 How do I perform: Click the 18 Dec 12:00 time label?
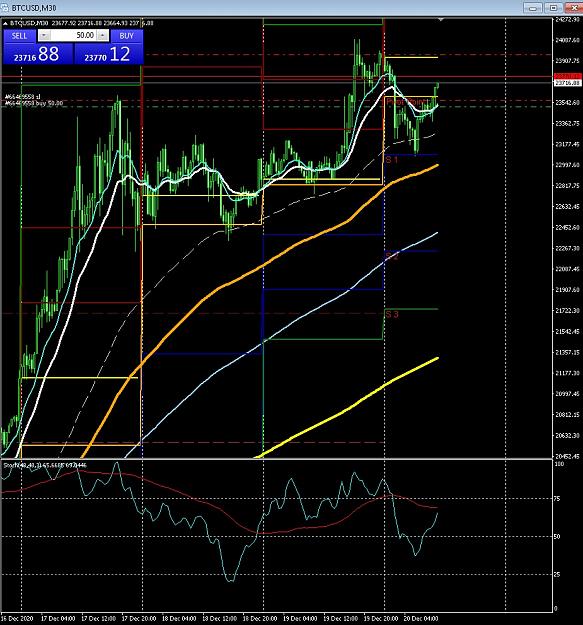[220, 619]
